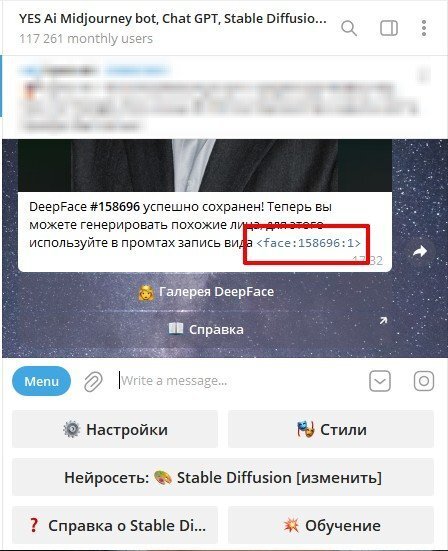Open the generated suit photo thumbnail
The width and height of the screenshot is (448, 551).
pos(205,165)
